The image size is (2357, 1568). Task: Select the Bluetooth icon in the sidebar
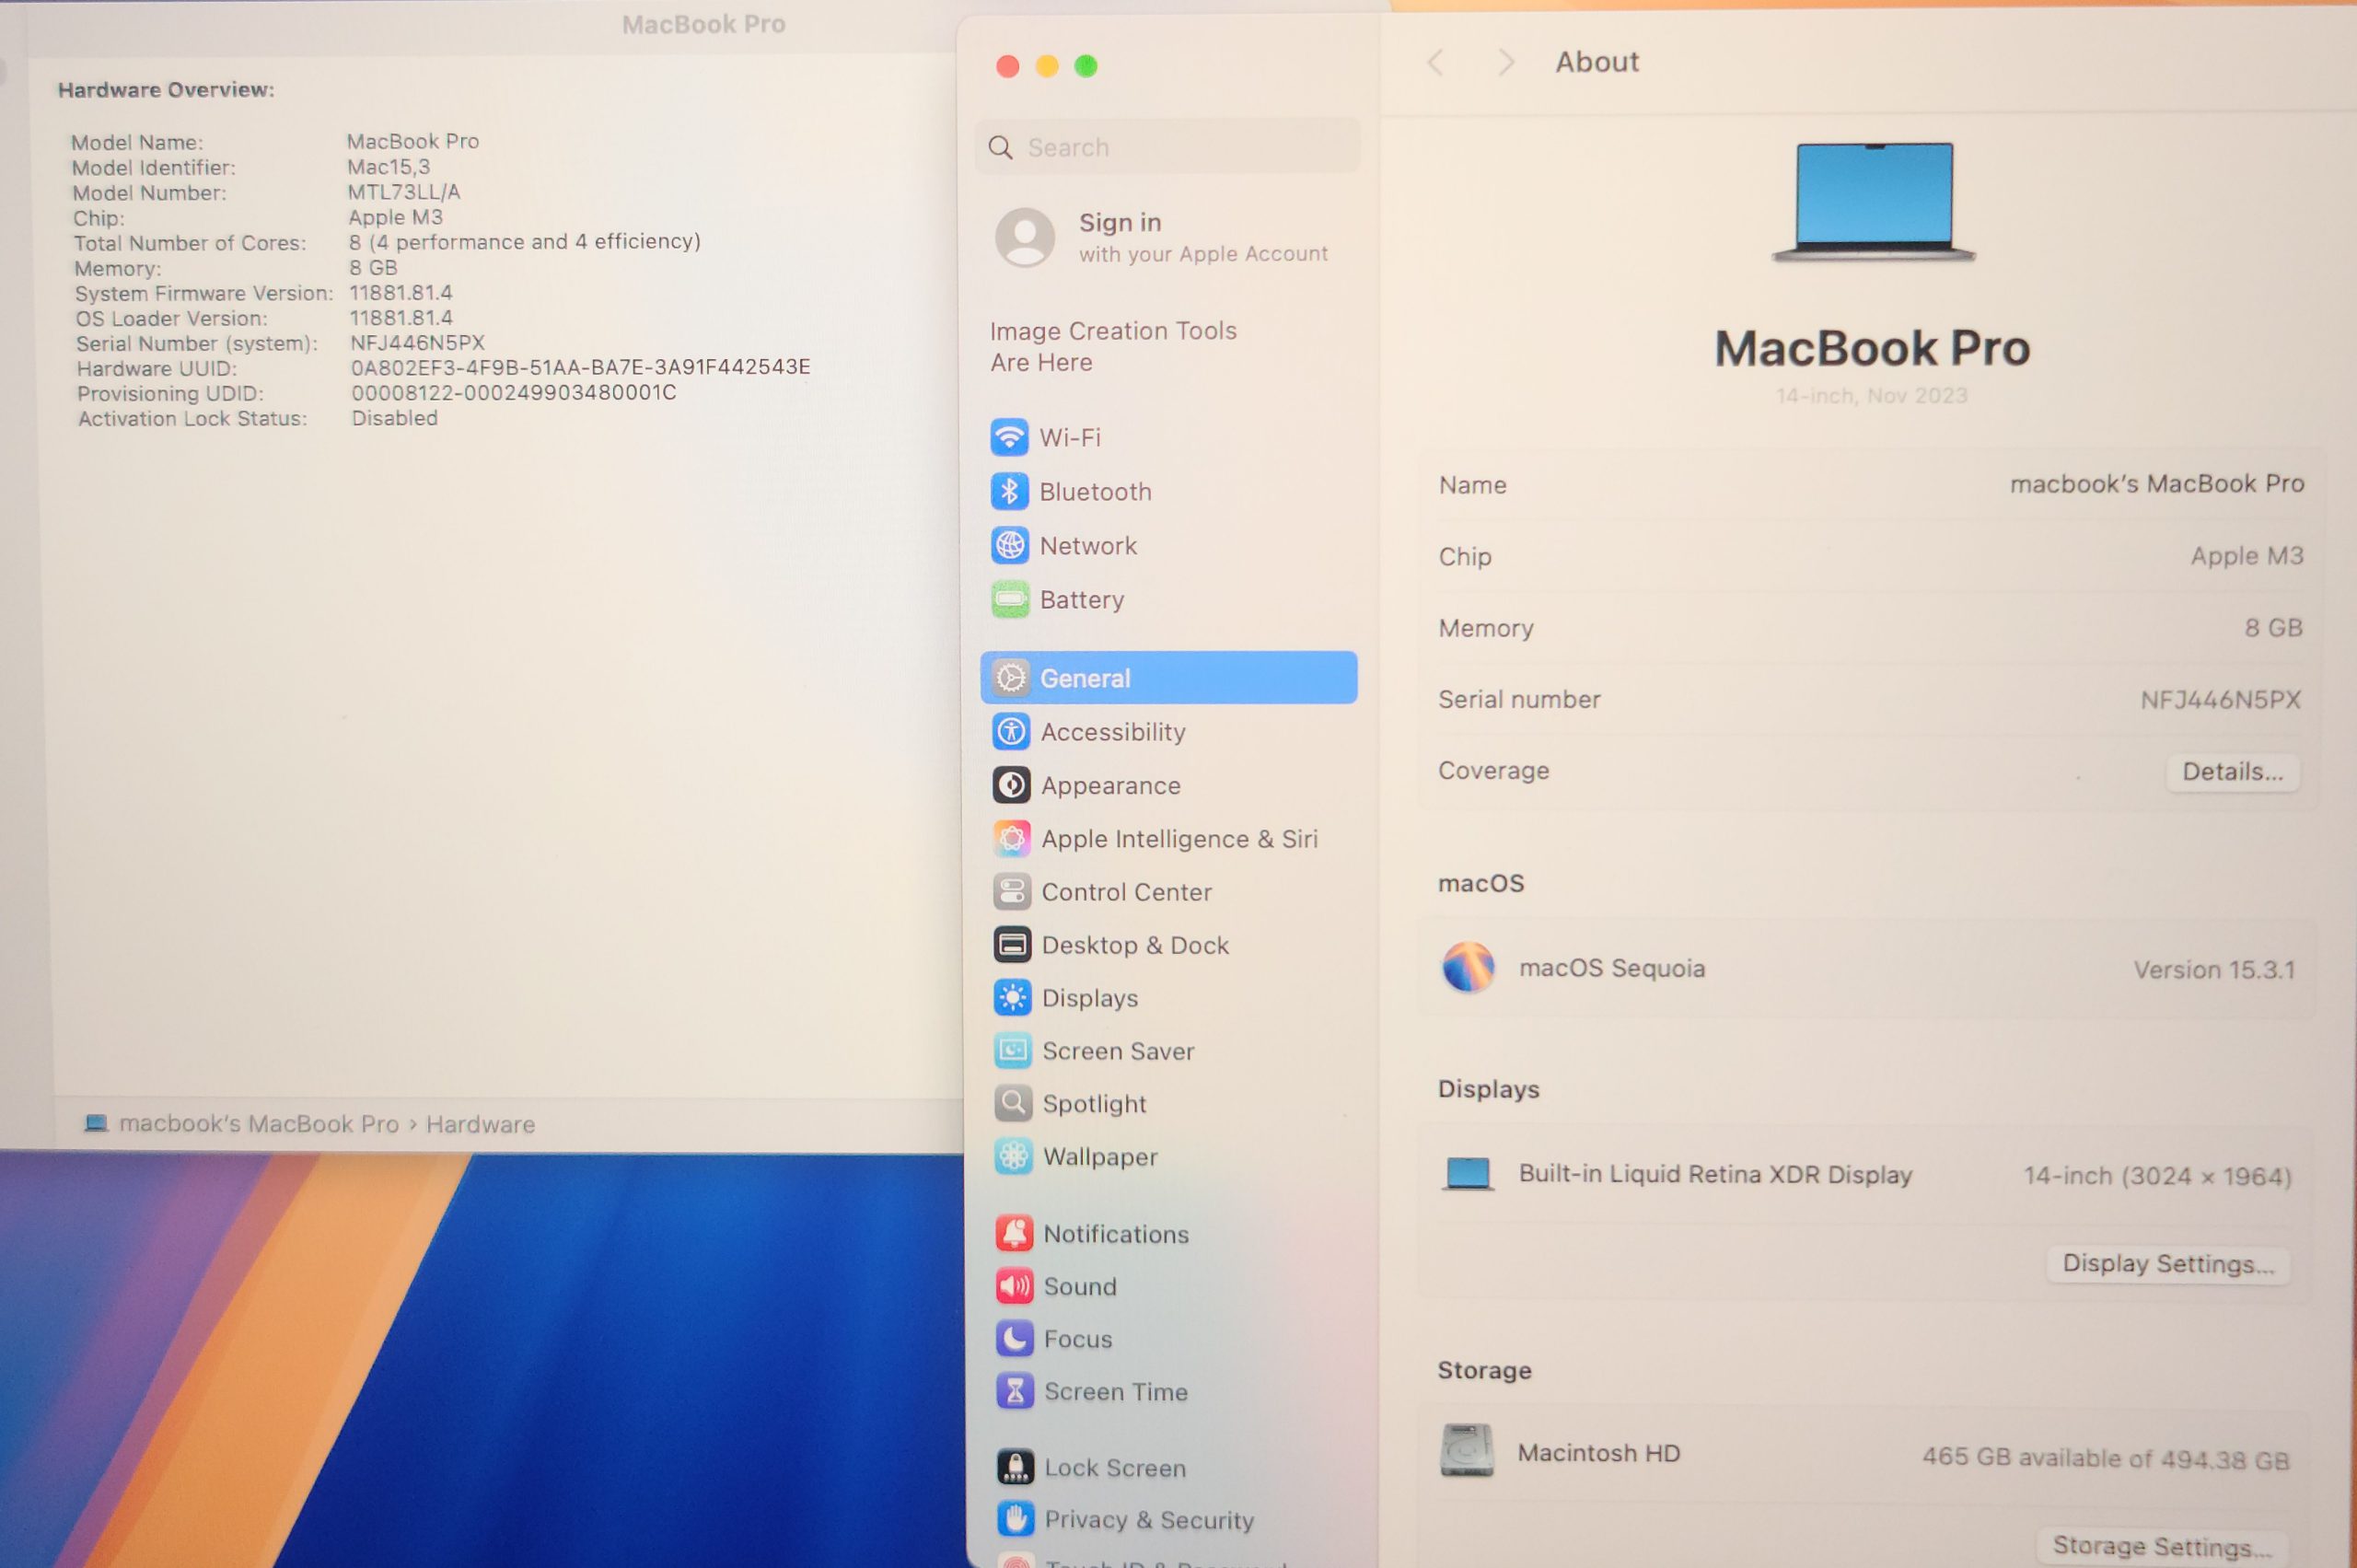click(x=1009, y=491)
